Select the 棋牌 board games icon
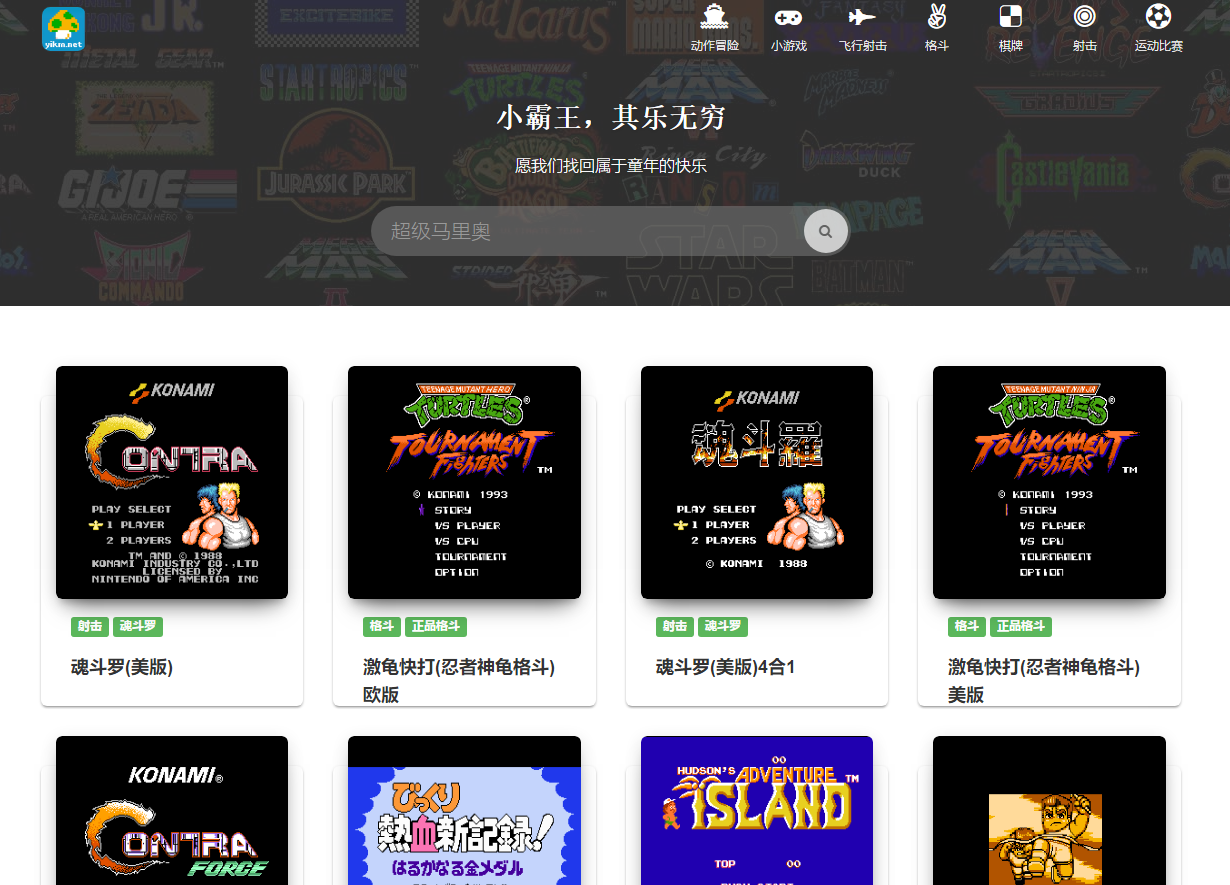 (x=1010, y=16)
